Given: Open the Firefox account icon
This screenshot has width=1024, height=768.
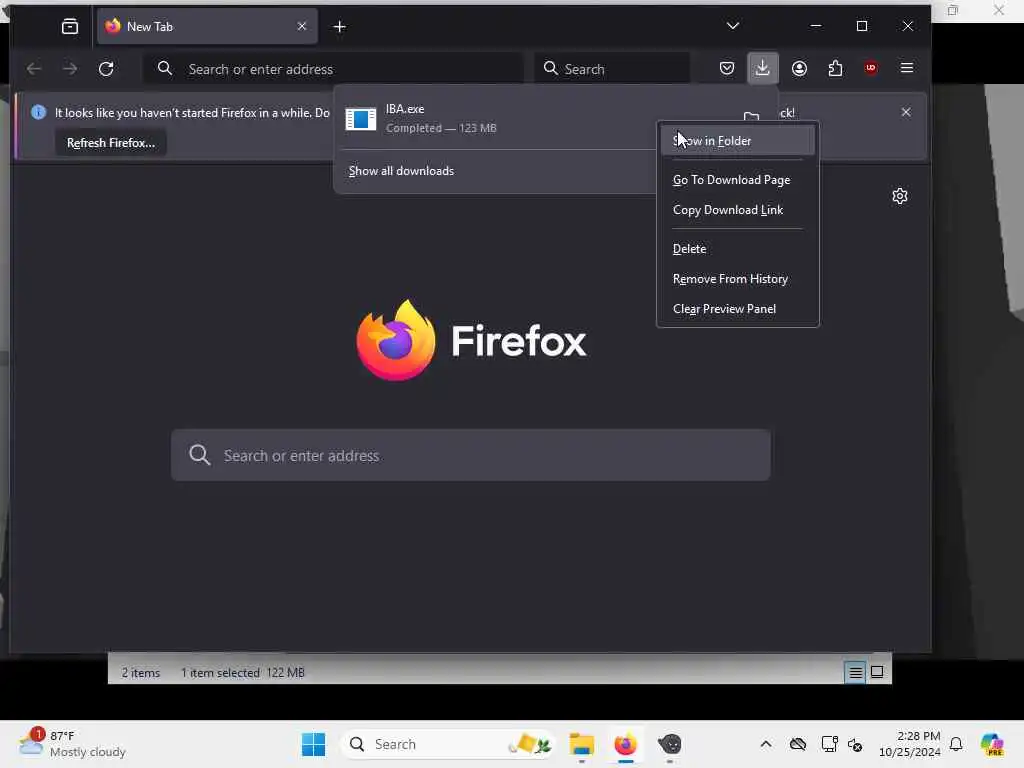Looking at the screenshot, I should click(x=799, y=69).
